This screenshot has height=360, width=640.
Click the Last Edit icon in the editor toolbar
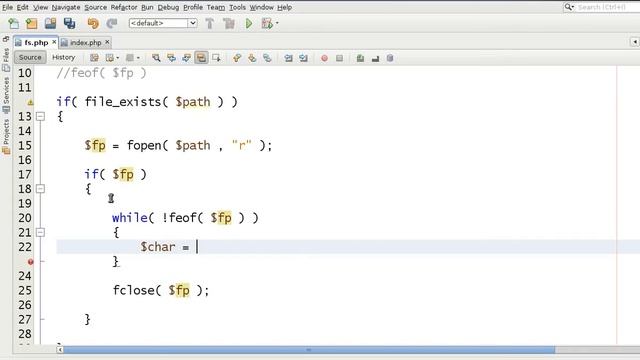(x=94, y=58)
